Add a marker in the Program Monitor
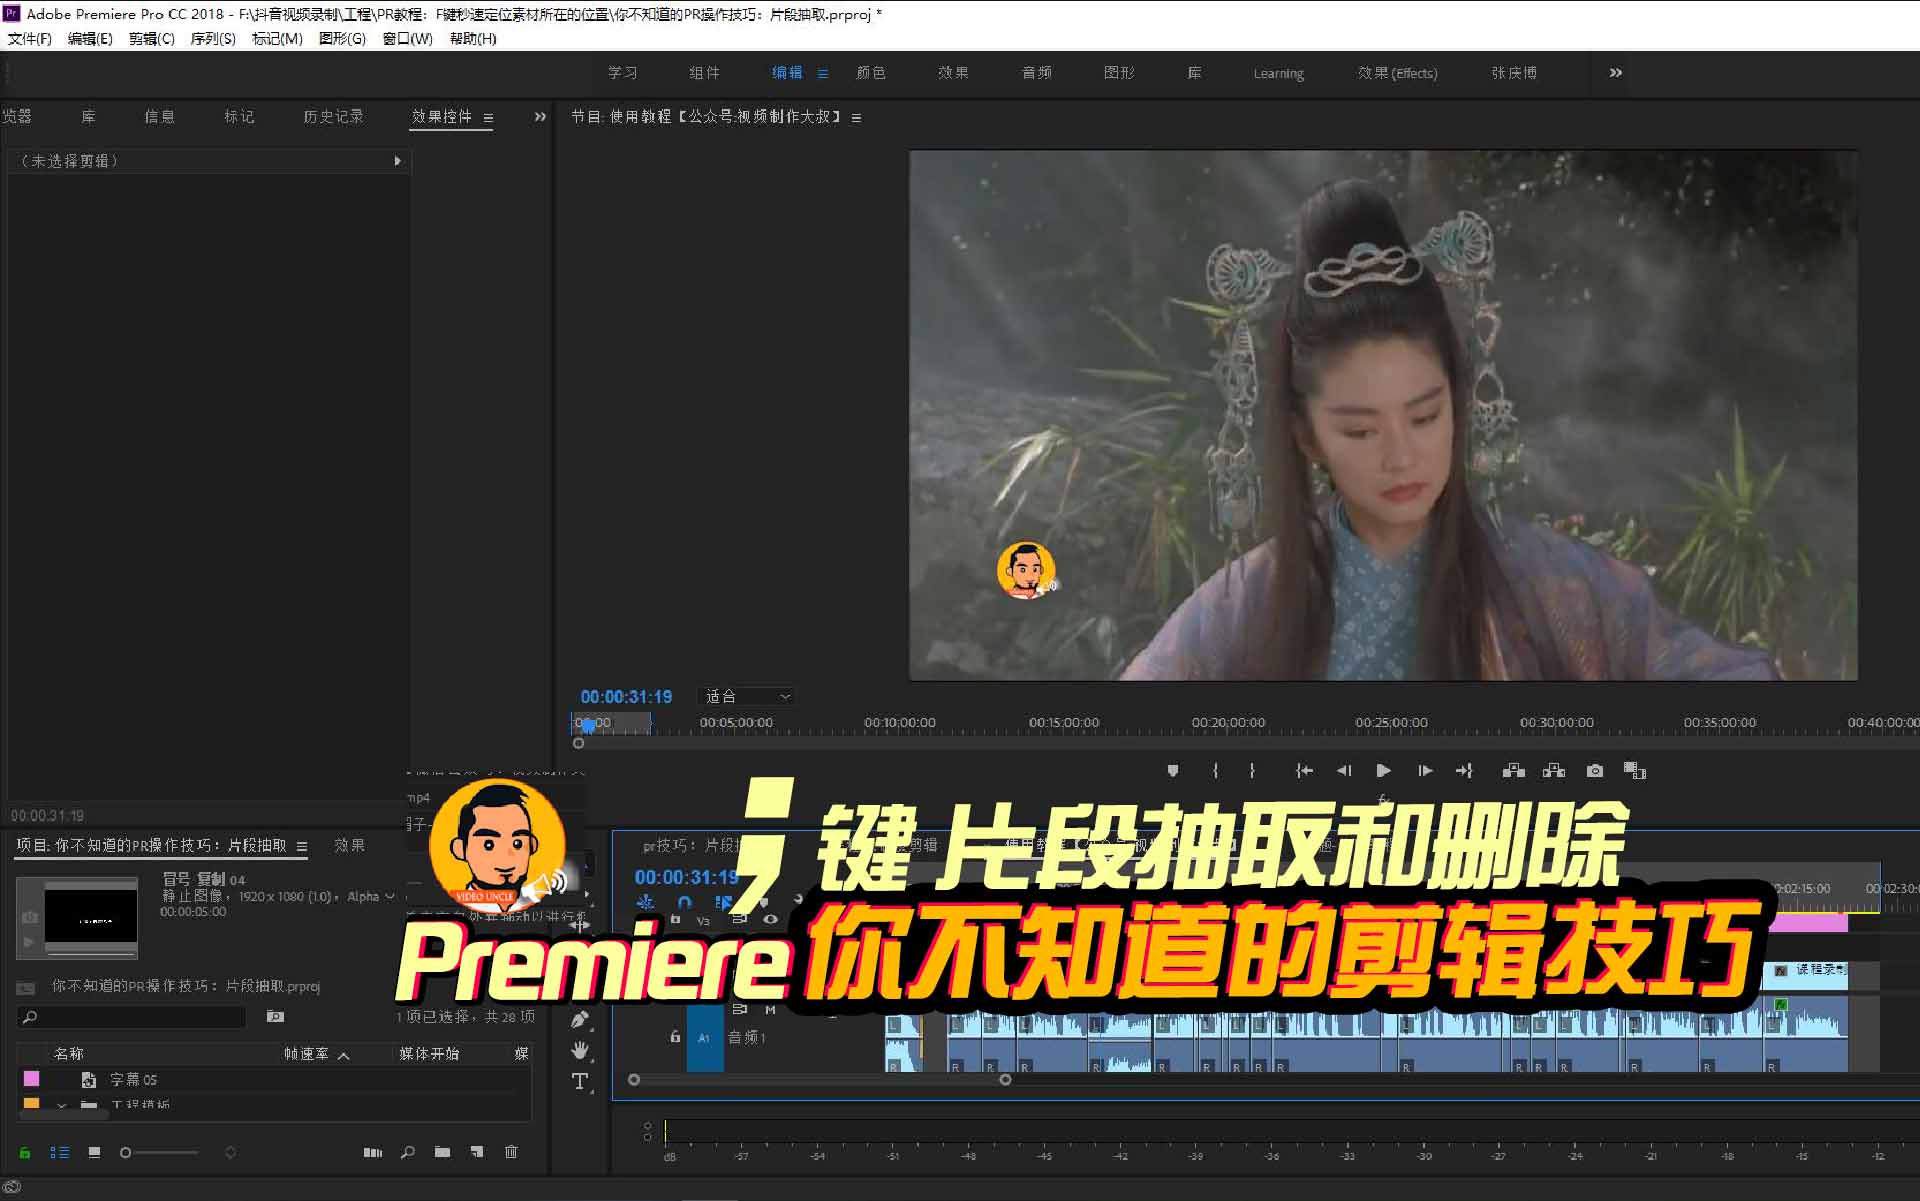Screen dimensions: 1920x1201 click(x=1173, y=770)
